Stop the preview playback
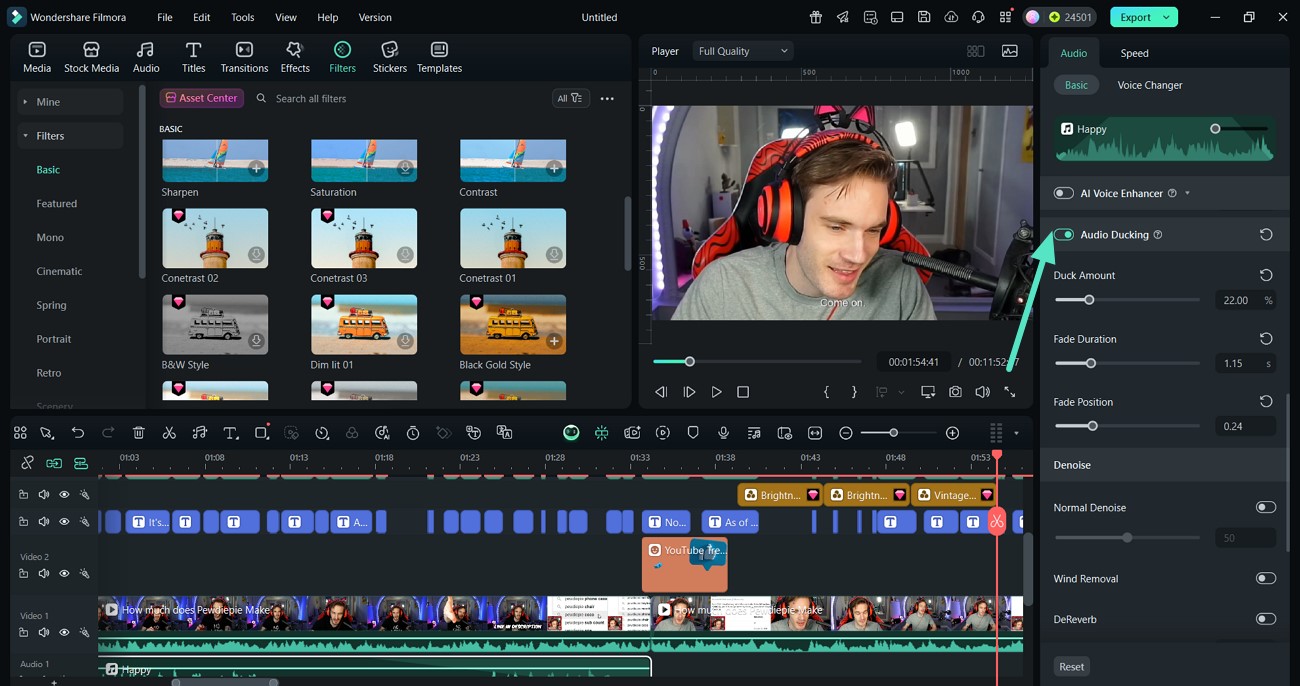The width and height of the screenshot is (1300, 686). click(x=743, y=392)
